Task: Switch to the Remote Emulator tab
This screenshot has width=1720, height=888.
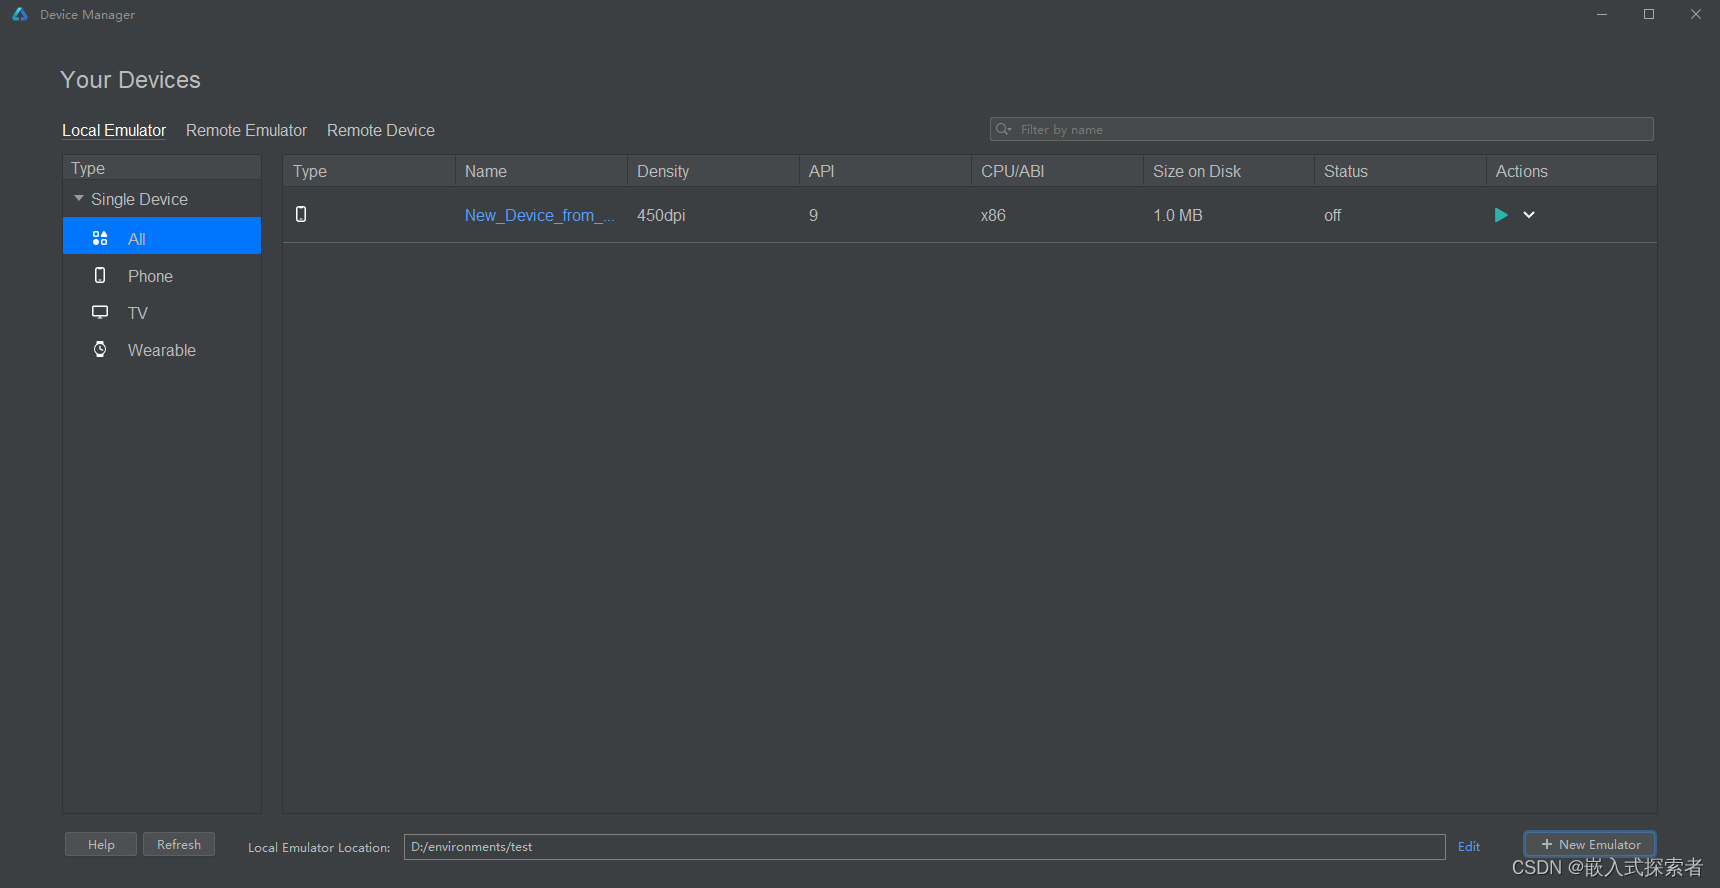Action: pos(246,130)
